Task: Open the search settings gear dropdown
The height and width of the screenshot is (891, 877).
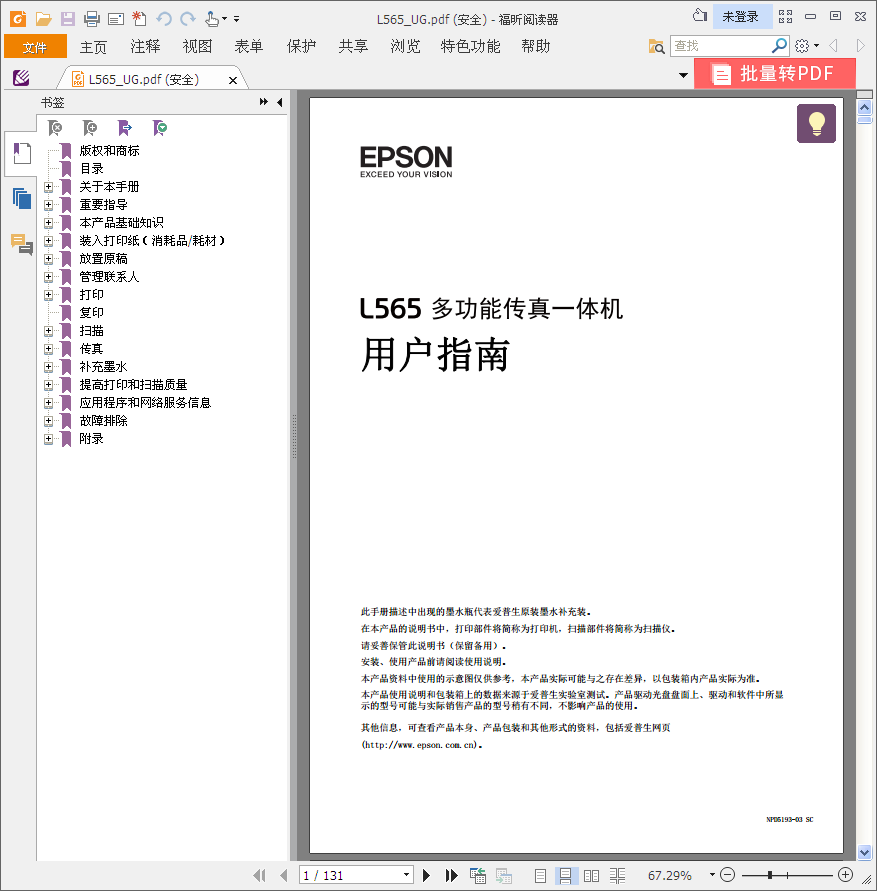Action: (x=807, y=45)
